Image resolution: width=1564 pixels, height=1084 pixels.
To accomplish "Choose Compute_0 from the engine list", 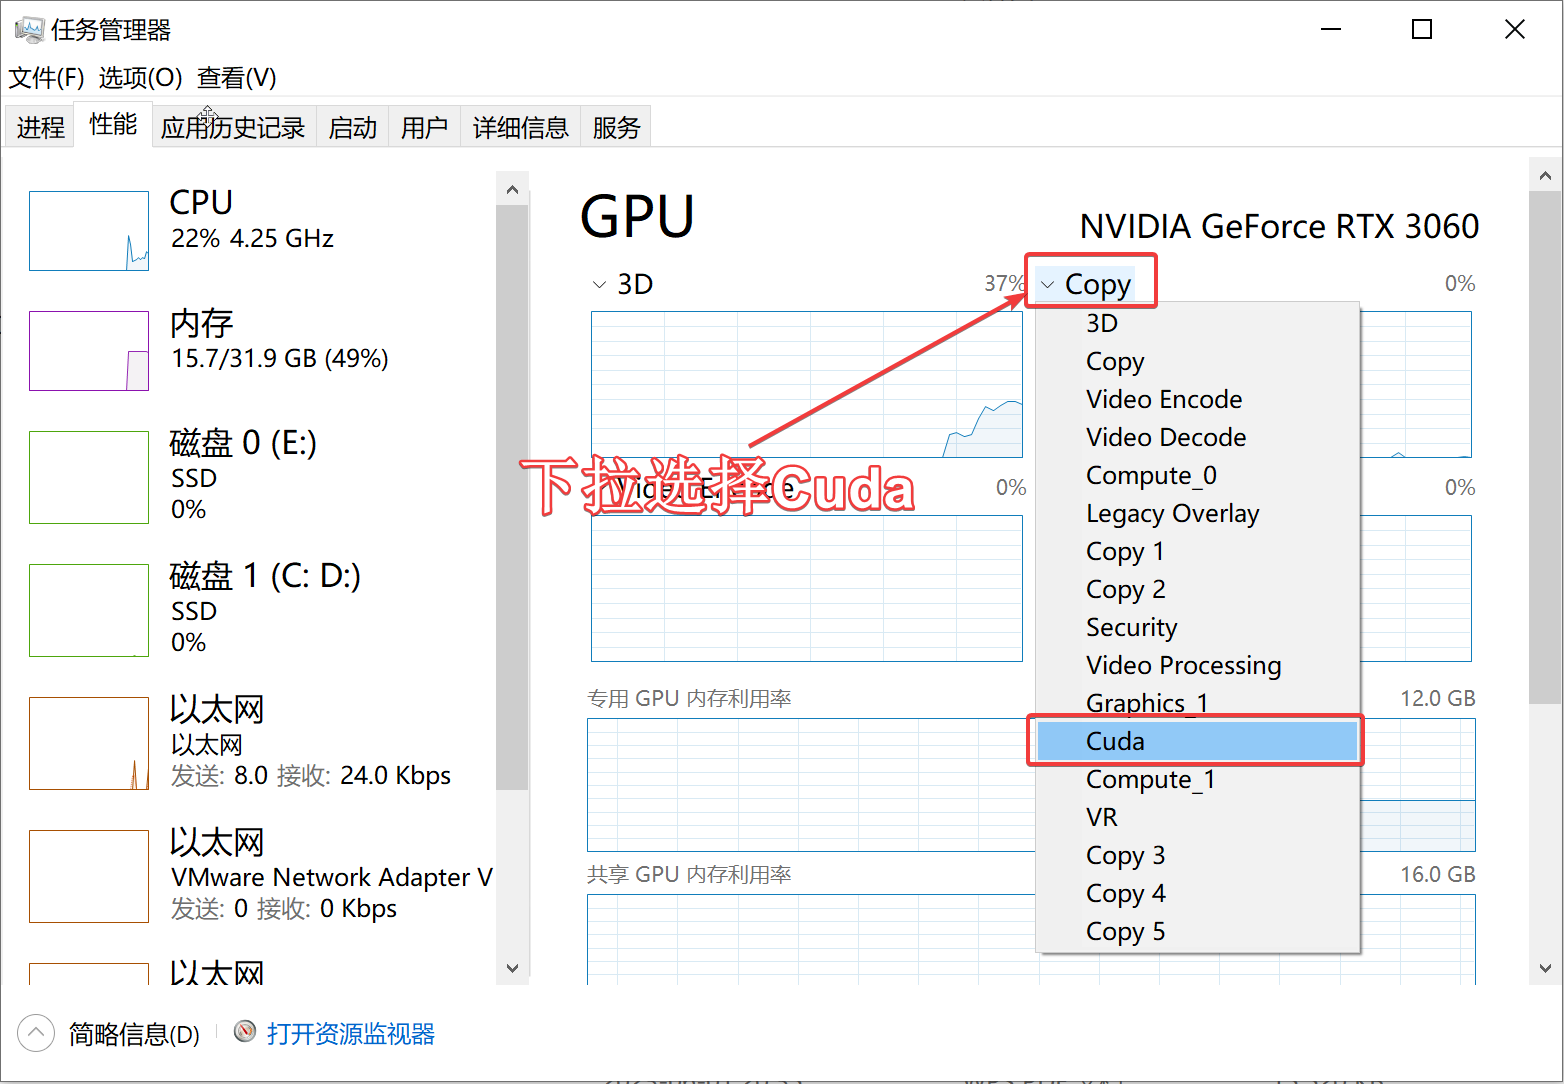I will tap(1198, 475).
